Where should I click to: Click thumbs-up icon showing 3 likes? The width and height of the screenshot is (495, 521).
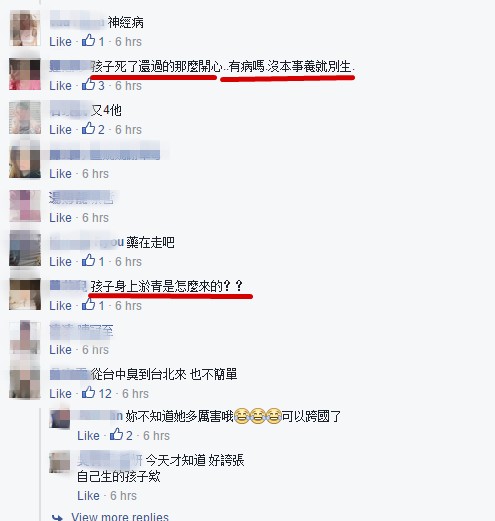pyautogui.click(x=88, y=85)
